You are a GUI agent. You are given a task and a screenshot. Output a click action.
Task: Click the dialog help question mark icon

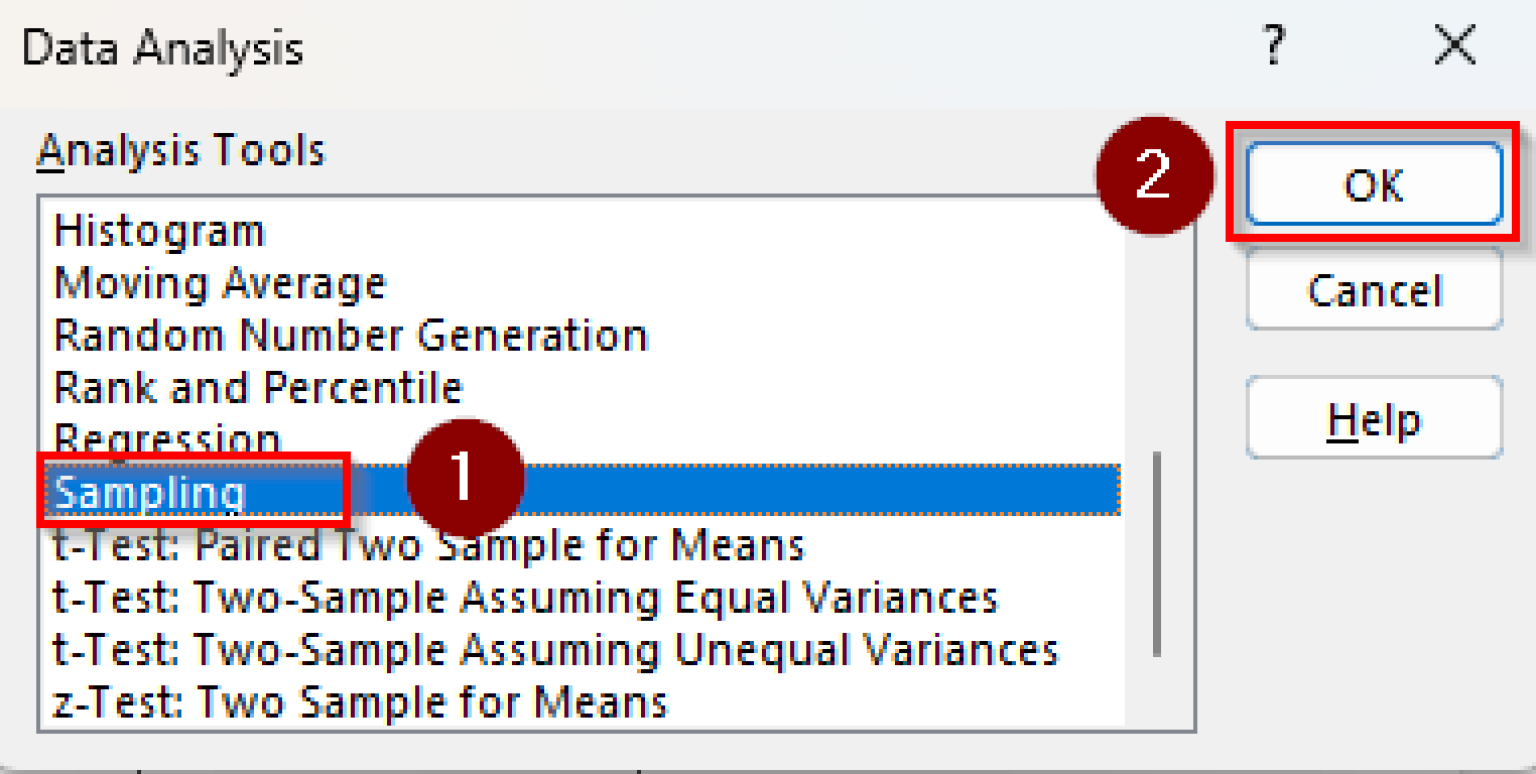coord(1272,45)
